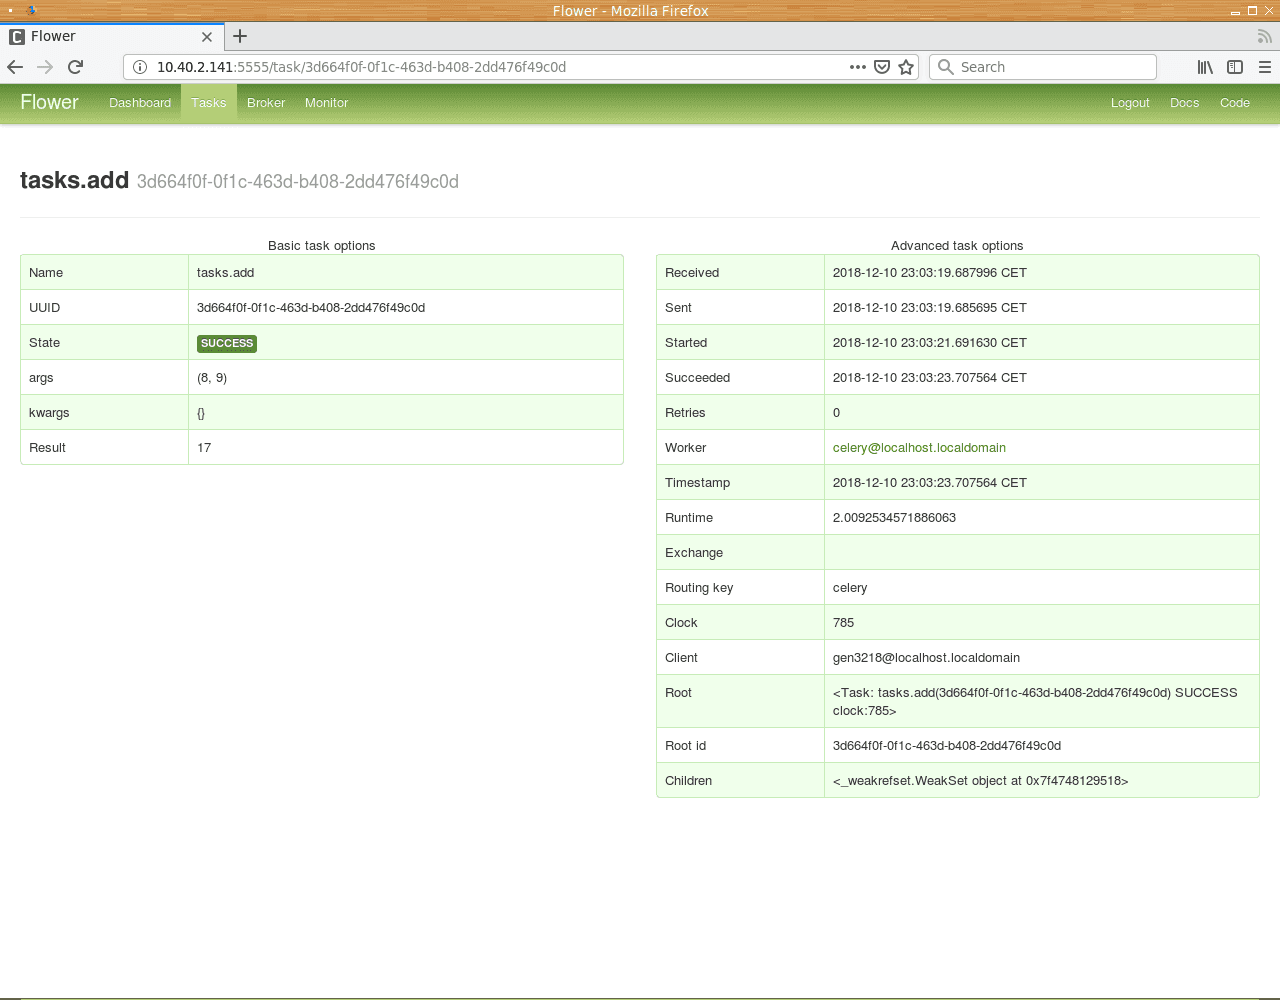Click the Root task description value

click(x=1035, y=702)
